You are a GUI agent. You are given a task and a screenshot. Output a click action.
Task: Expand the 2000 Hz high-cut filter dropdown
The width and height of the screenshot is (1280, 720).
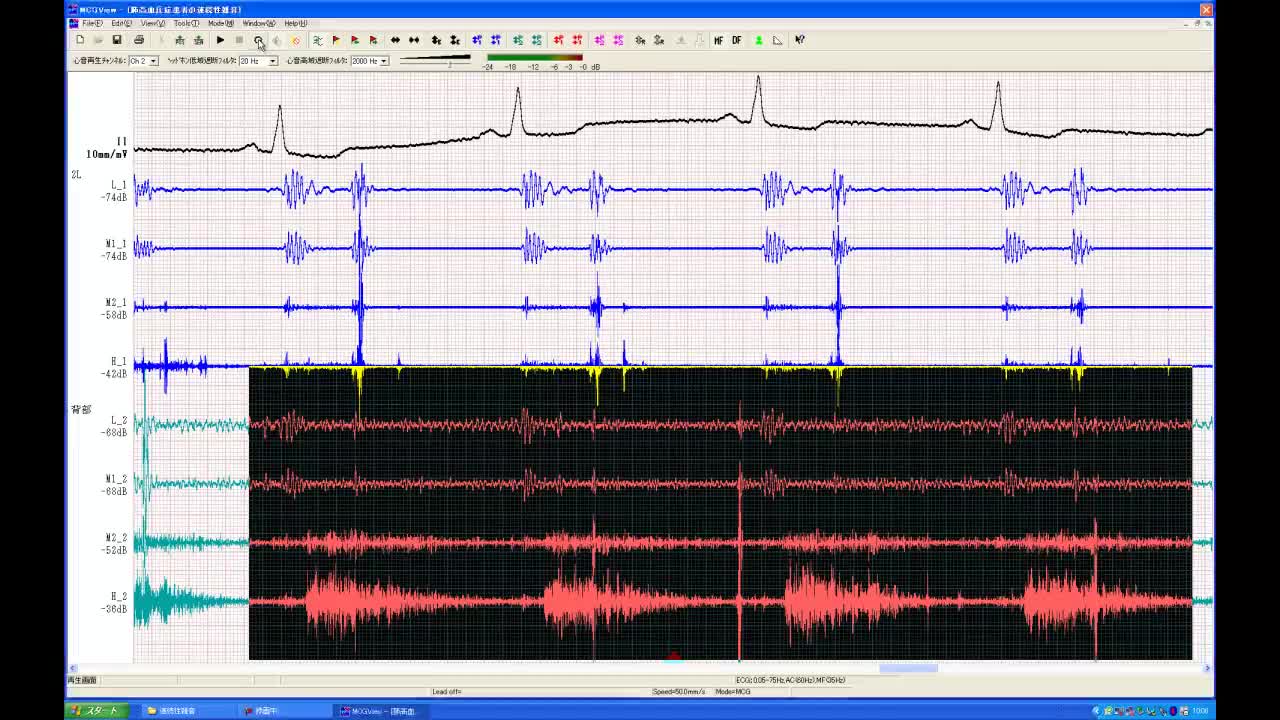tap(384, 61)
